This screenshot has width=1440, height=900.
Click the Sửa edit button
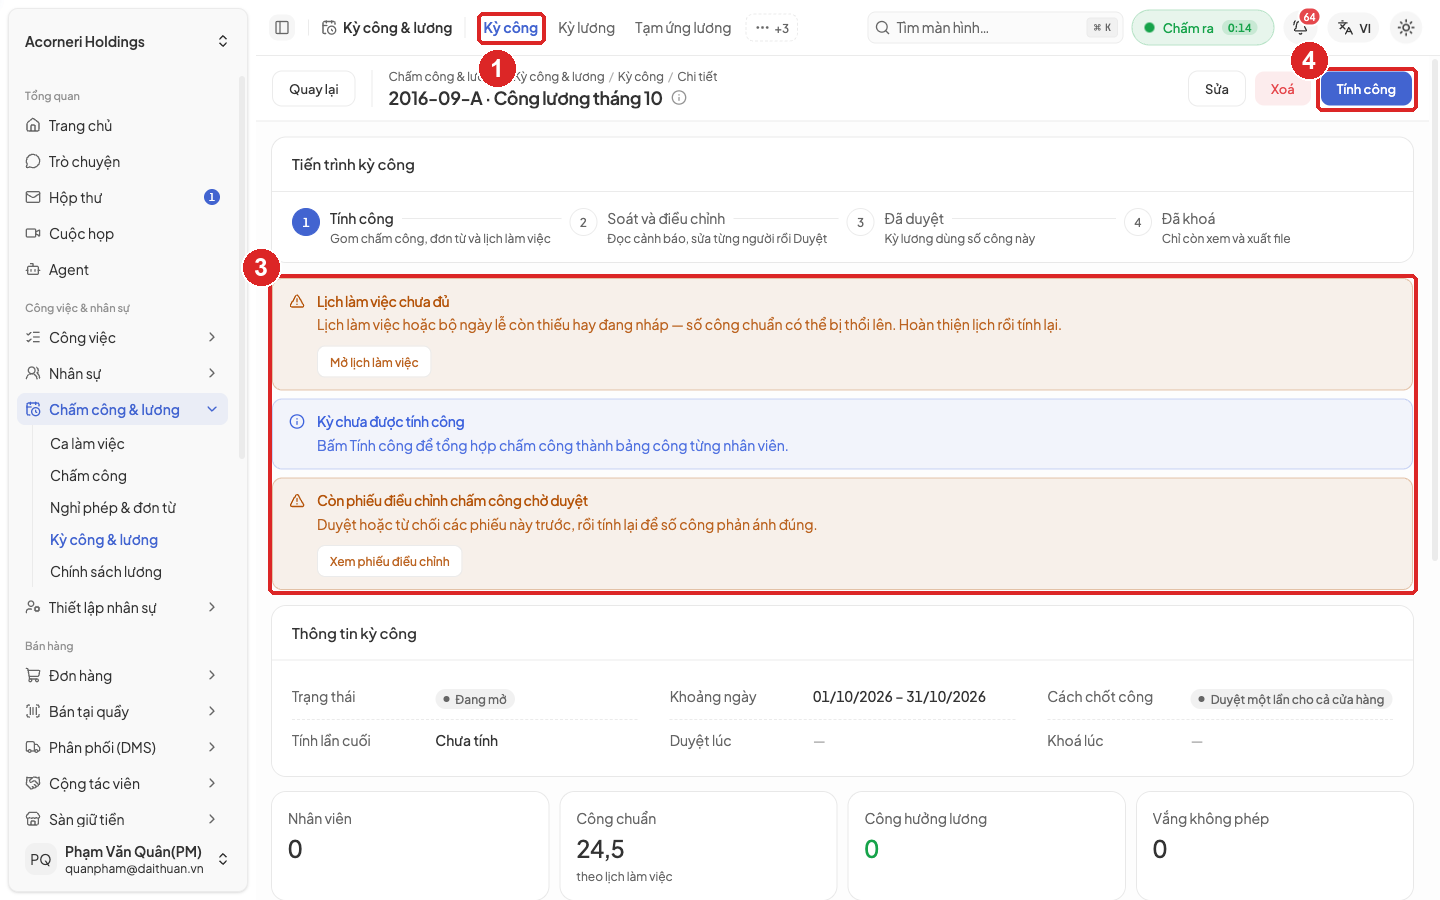1217,89
